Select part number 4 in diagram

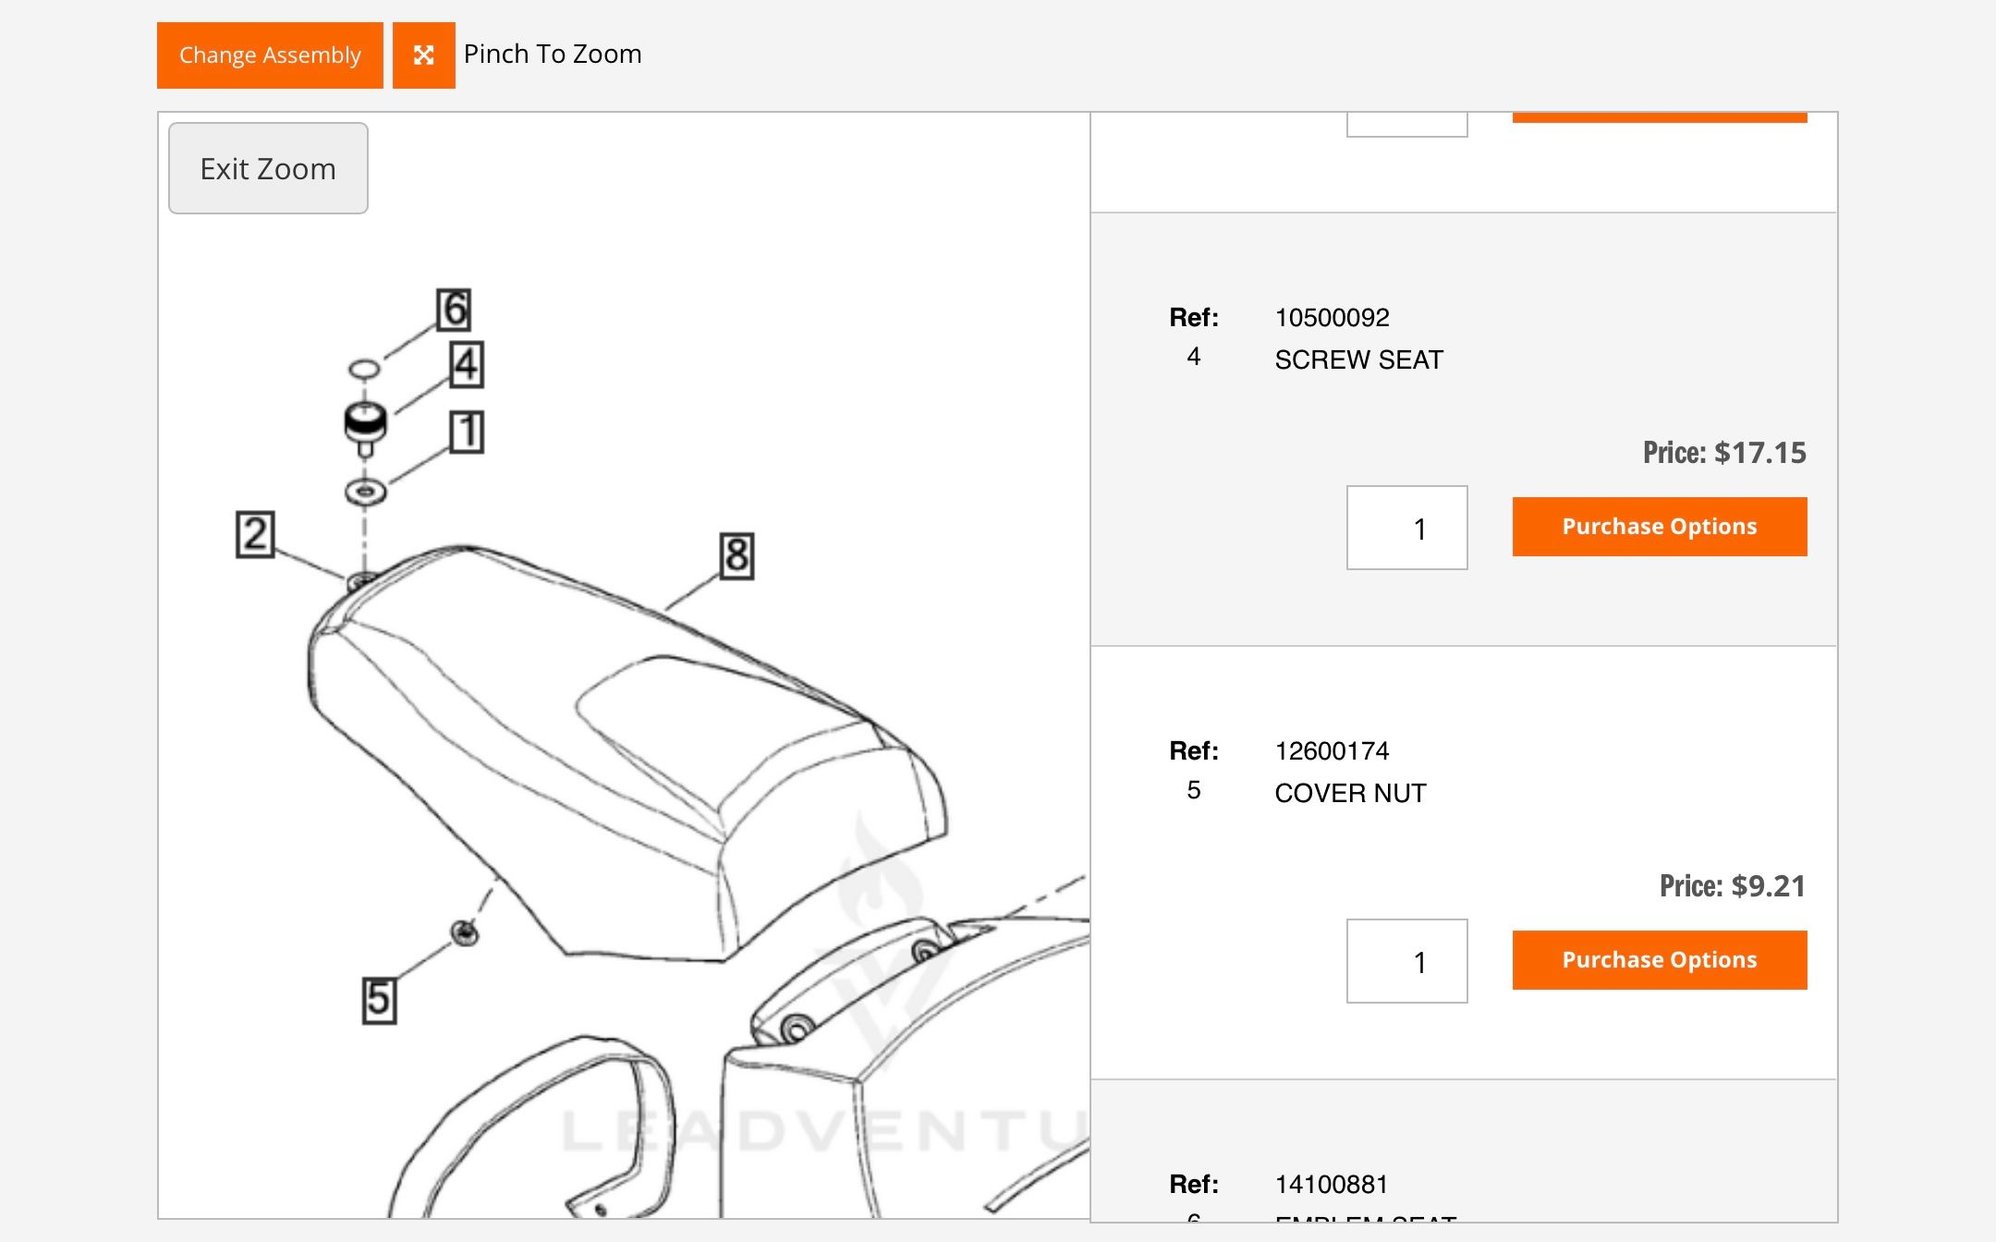(466, 364)
